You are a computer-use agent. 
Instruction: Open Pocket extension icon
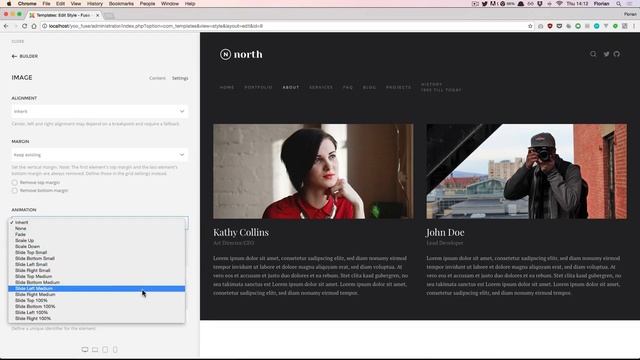tap(559, 26)
